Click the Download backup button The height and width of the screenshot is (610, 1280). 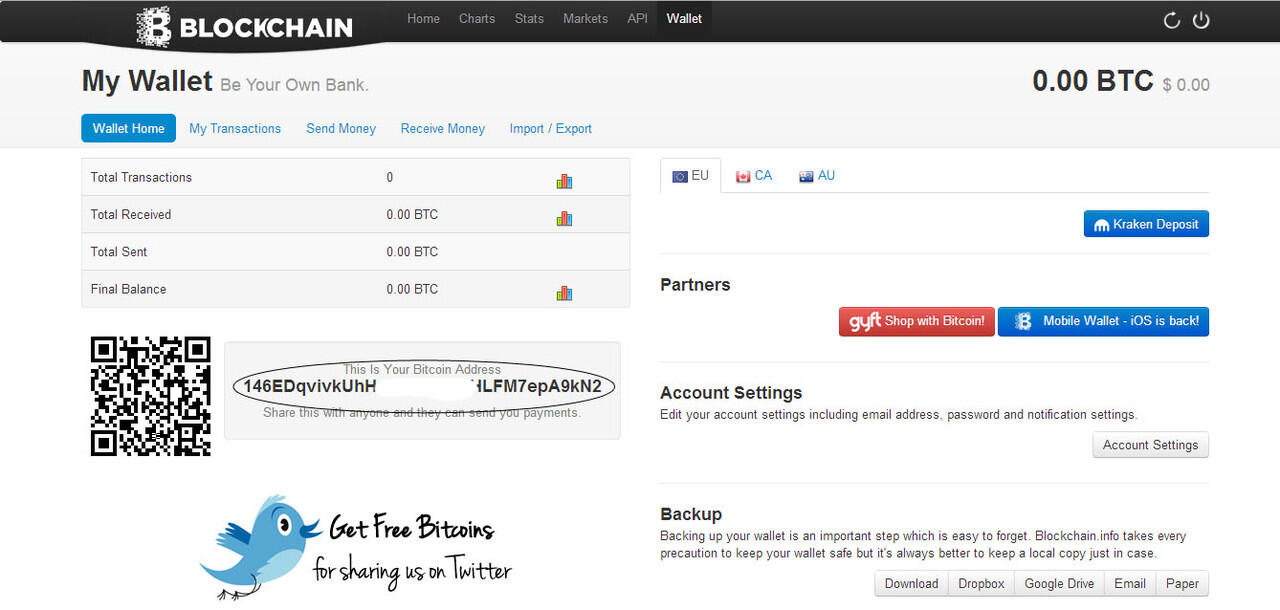[911, 583]
